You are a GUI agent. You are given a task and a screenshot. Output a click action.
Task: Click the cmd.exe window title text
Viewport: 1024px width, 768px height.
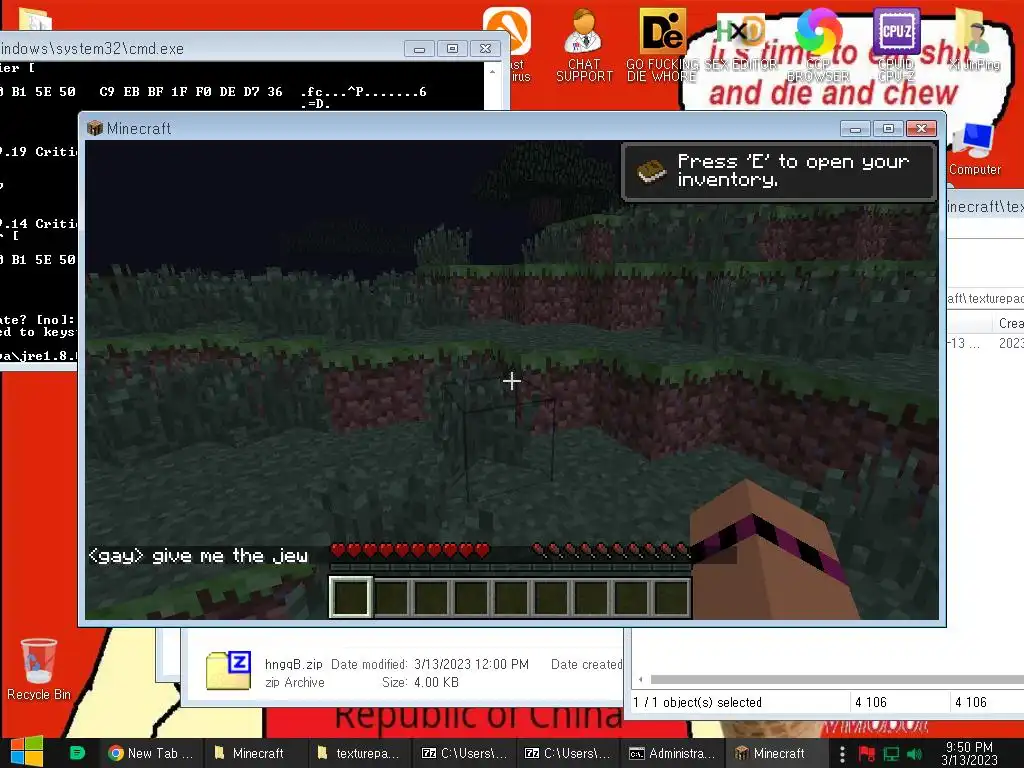coord(92,49)
